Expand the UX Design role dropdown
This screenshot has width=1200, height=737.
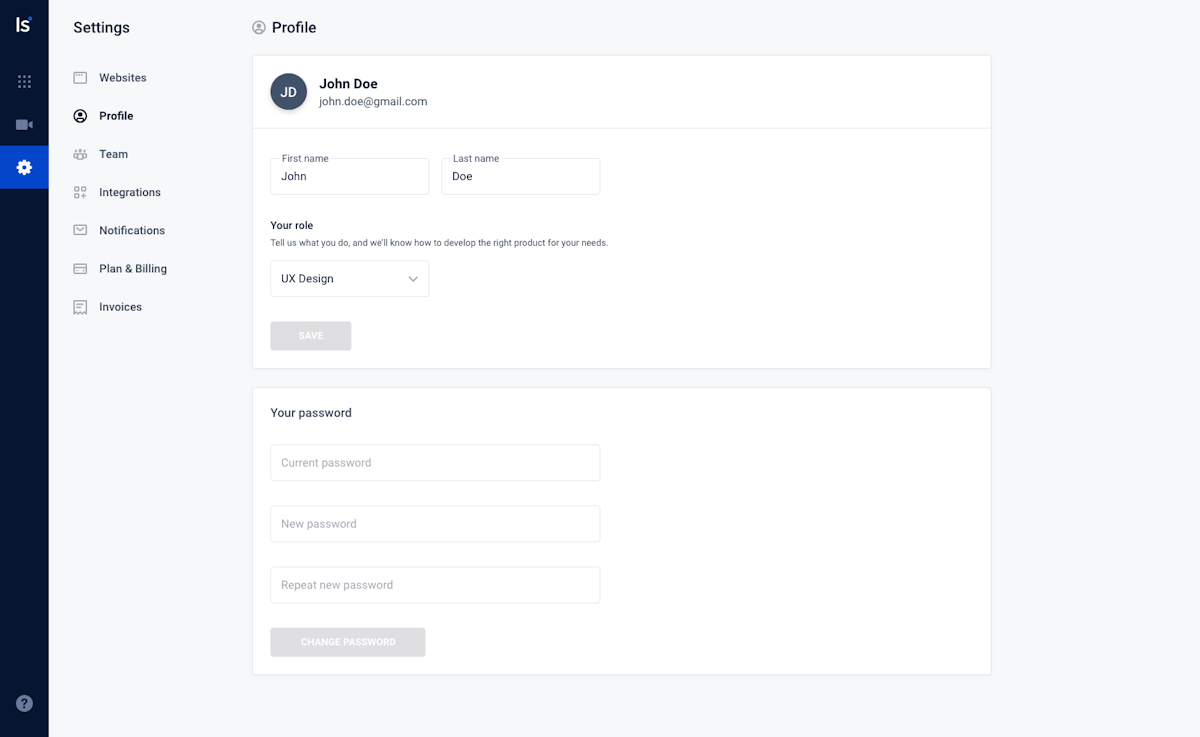pos(349,279)
